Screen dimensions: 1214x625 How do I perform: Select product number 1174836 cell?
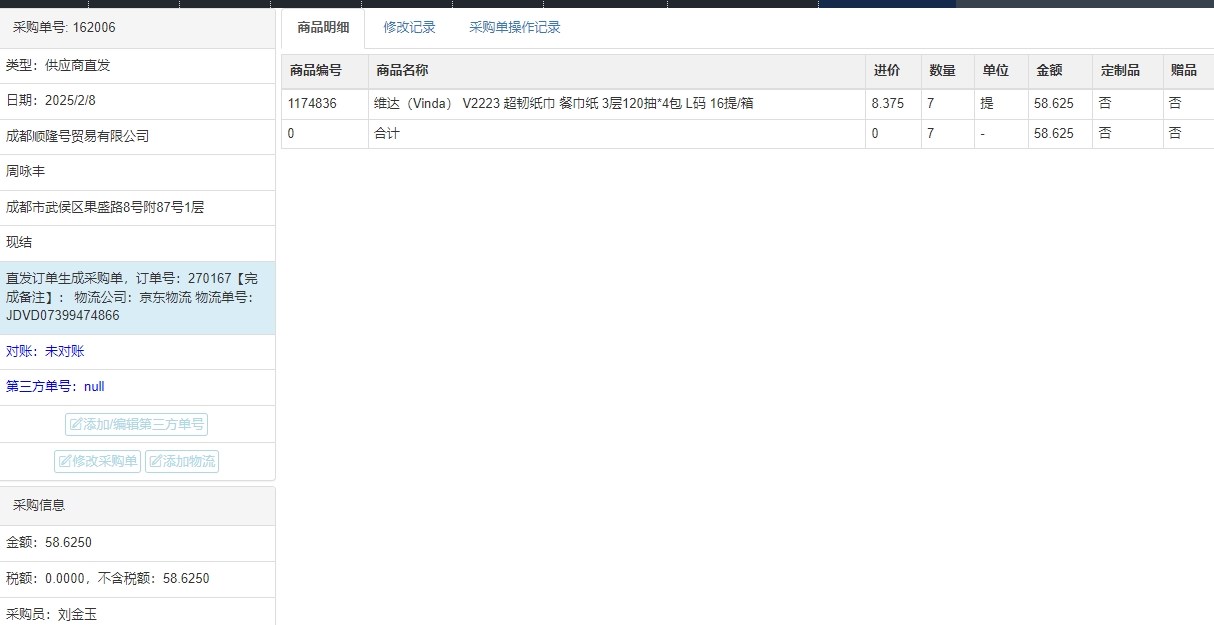[x=325, y=104]
